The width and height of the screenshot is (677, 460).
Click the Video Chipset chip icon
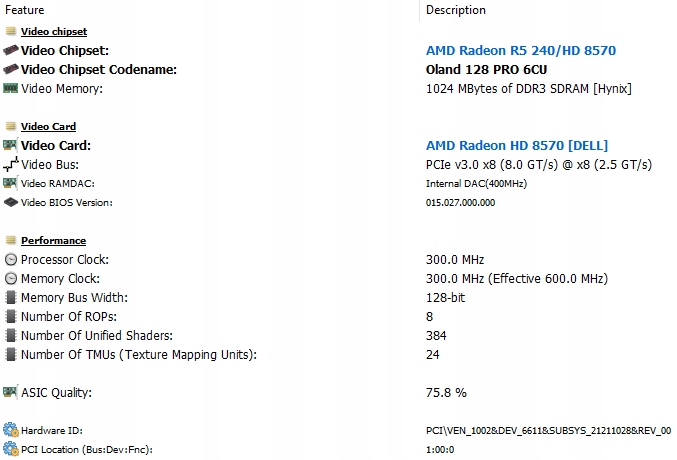point(11,50)
